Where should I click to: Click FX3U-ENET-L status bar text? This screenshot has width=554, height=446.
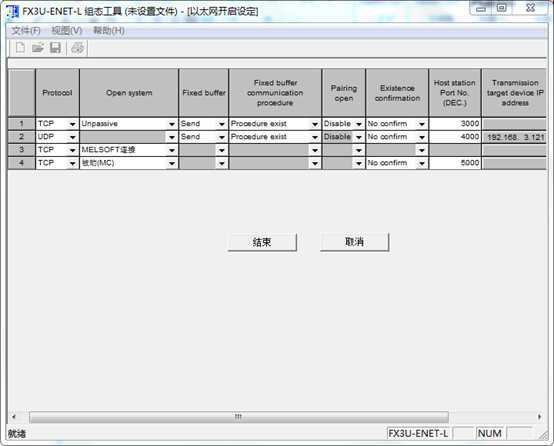[418, 433]
